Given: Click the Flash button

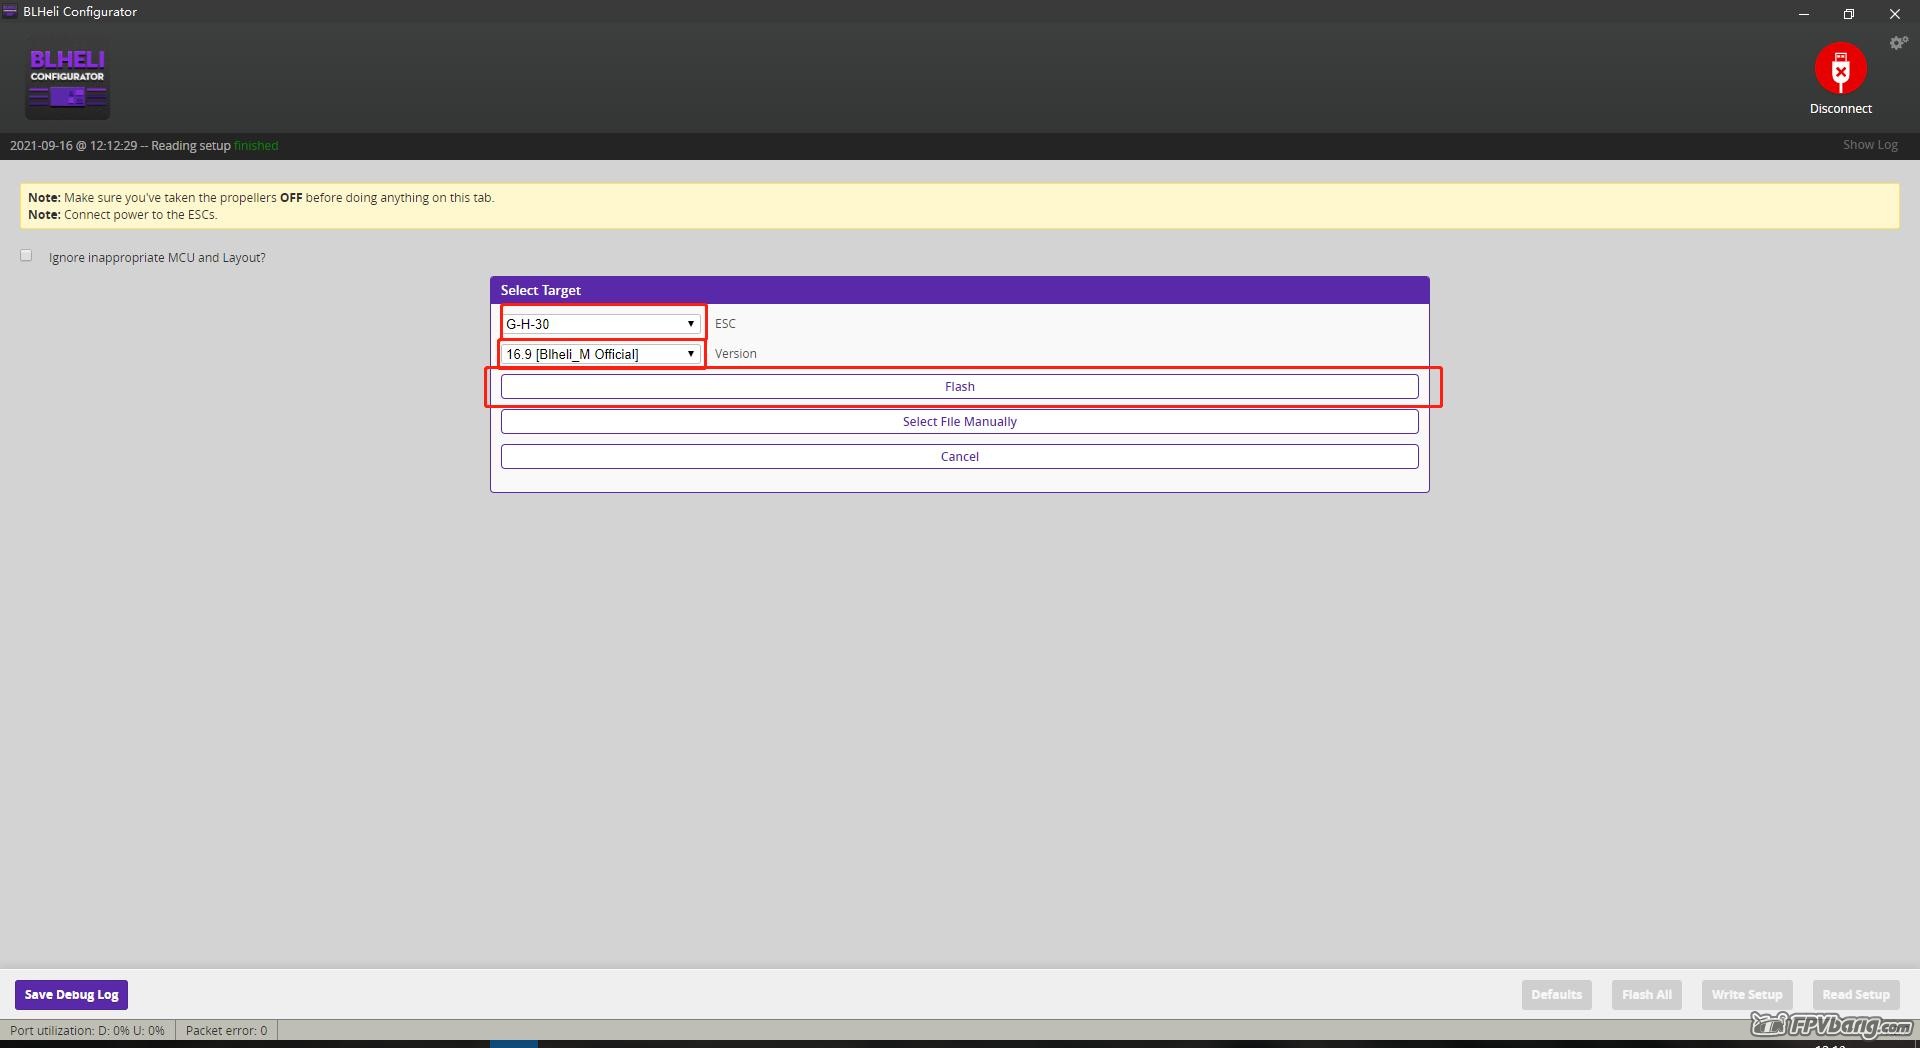Looking at the screenshot, I should click(x=960, y=386).
